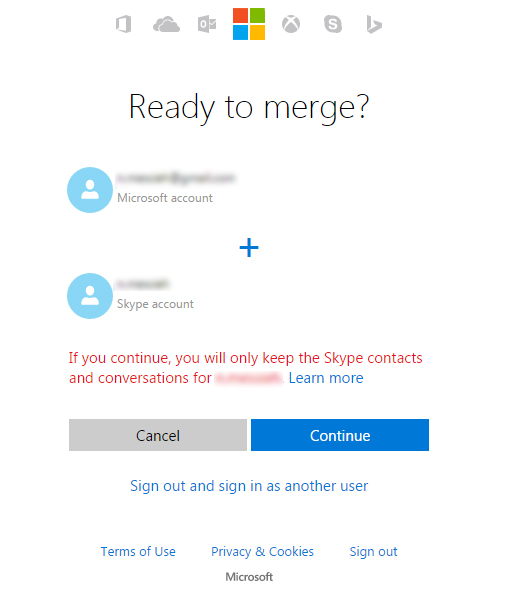Click the blue plus sign

tap(249, 248)
